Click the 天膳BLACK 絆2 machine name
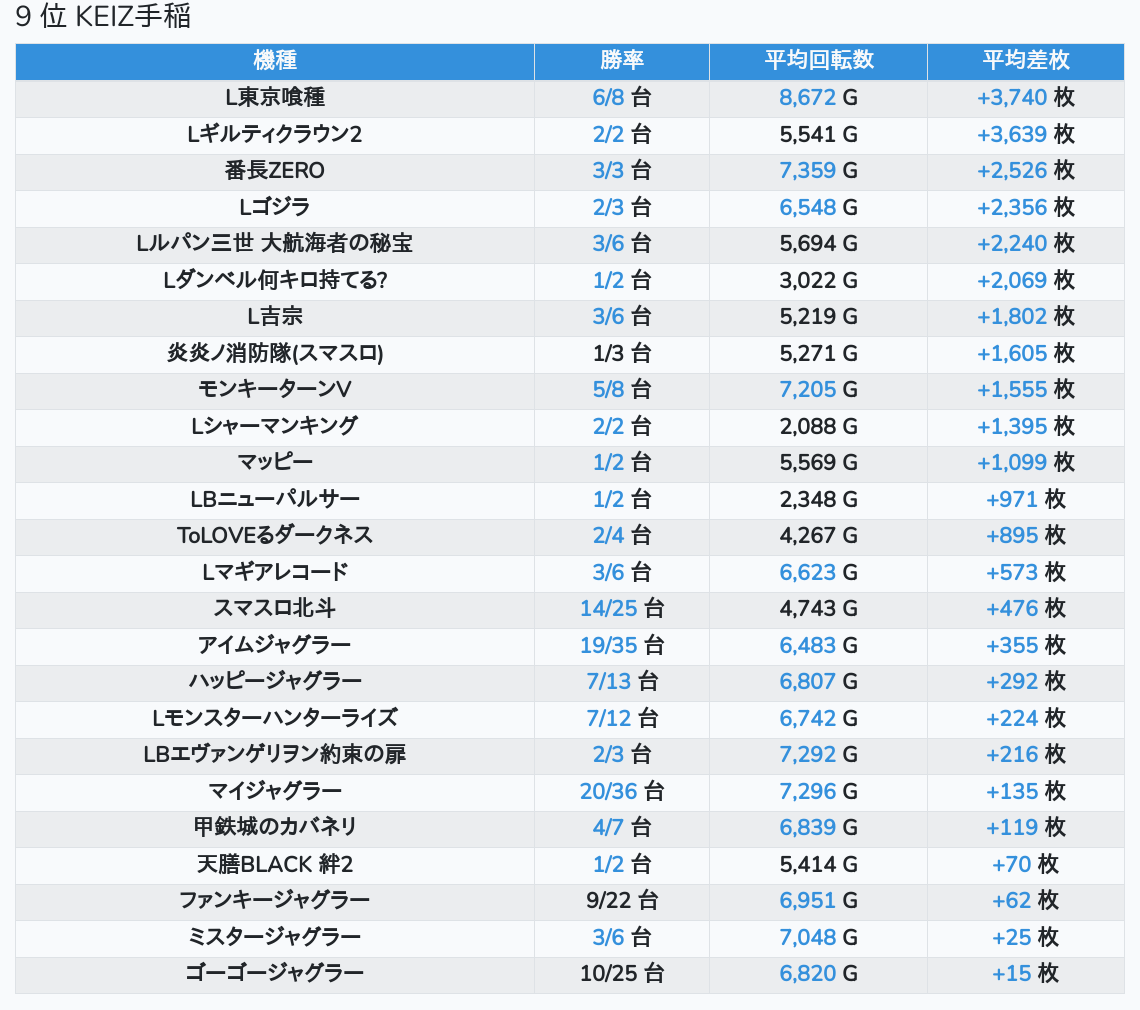Screen dimensions: 1140x1010 pyautogui.click(x=275, y=865)
